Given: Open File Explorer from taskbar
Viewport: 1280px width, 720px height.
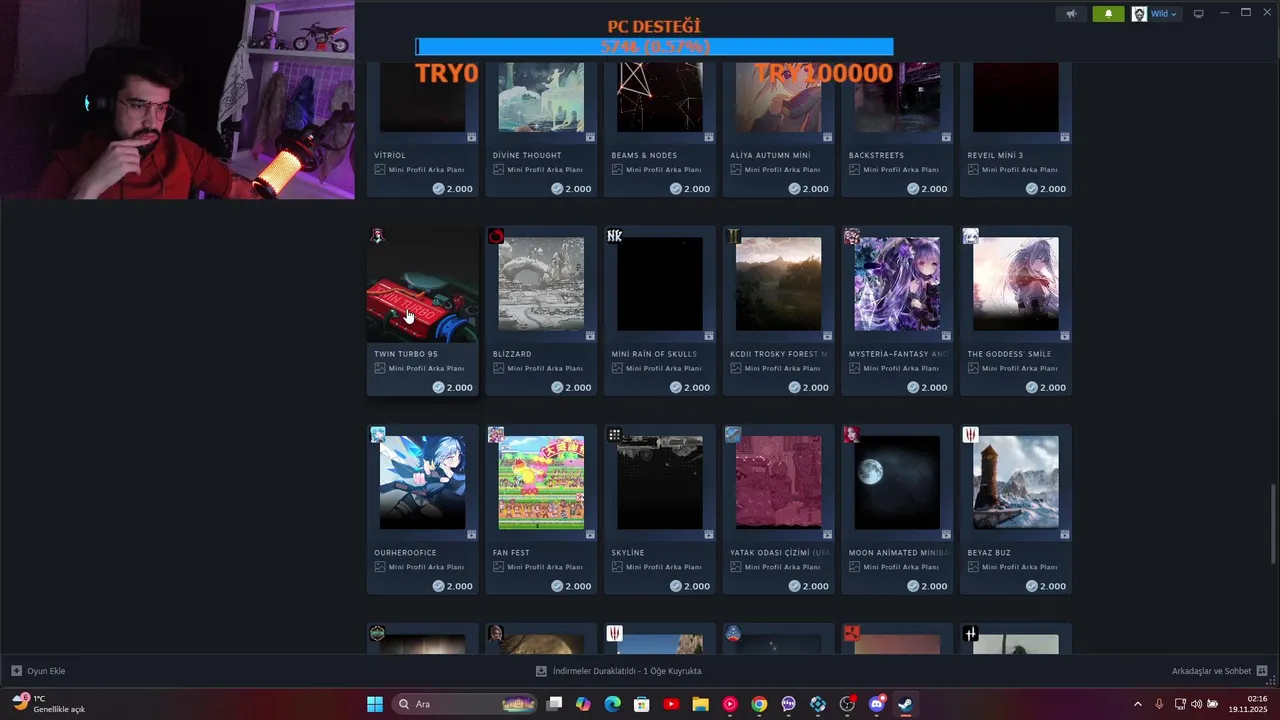Looking at the screenshot, I should [700, 704].
